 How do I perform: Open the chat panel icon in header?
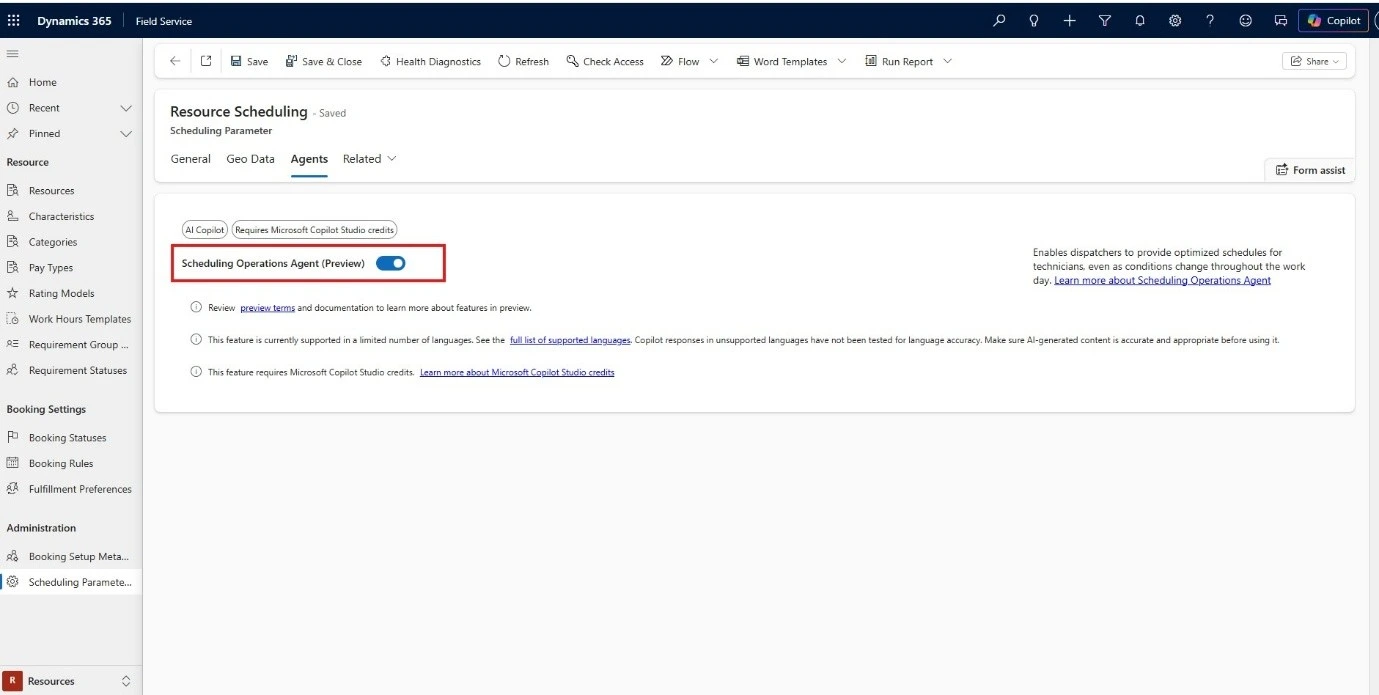tap(1280, 20)
